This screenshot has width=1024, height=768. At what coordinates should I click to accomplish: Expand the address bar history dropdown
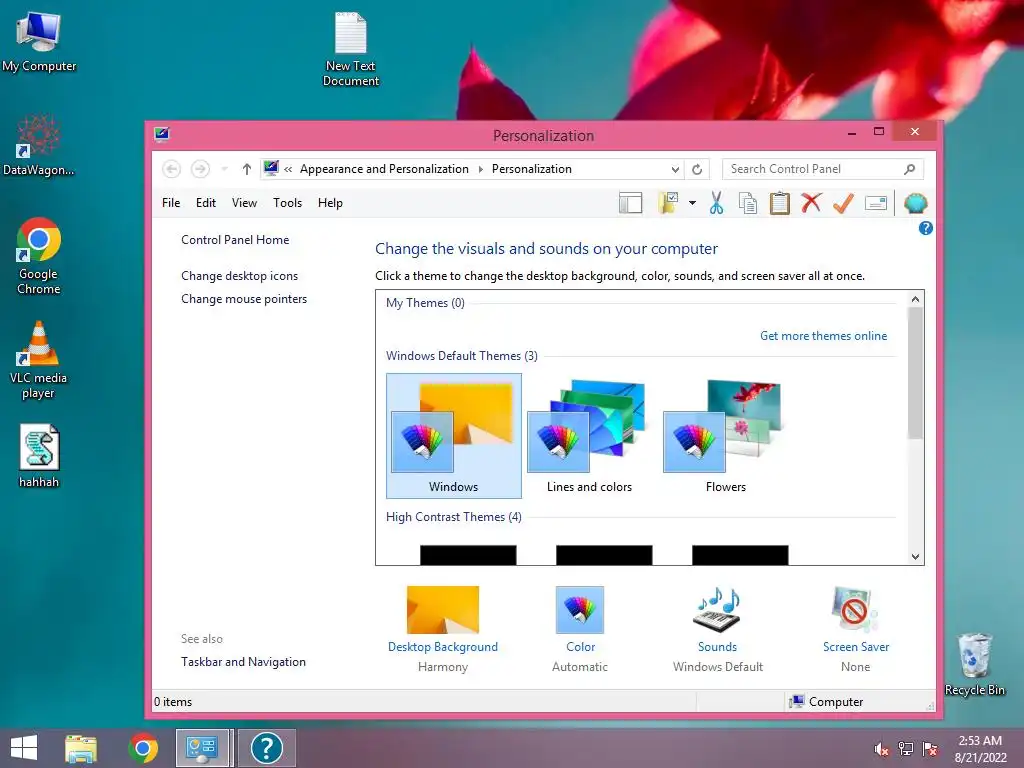coord(675,169)
